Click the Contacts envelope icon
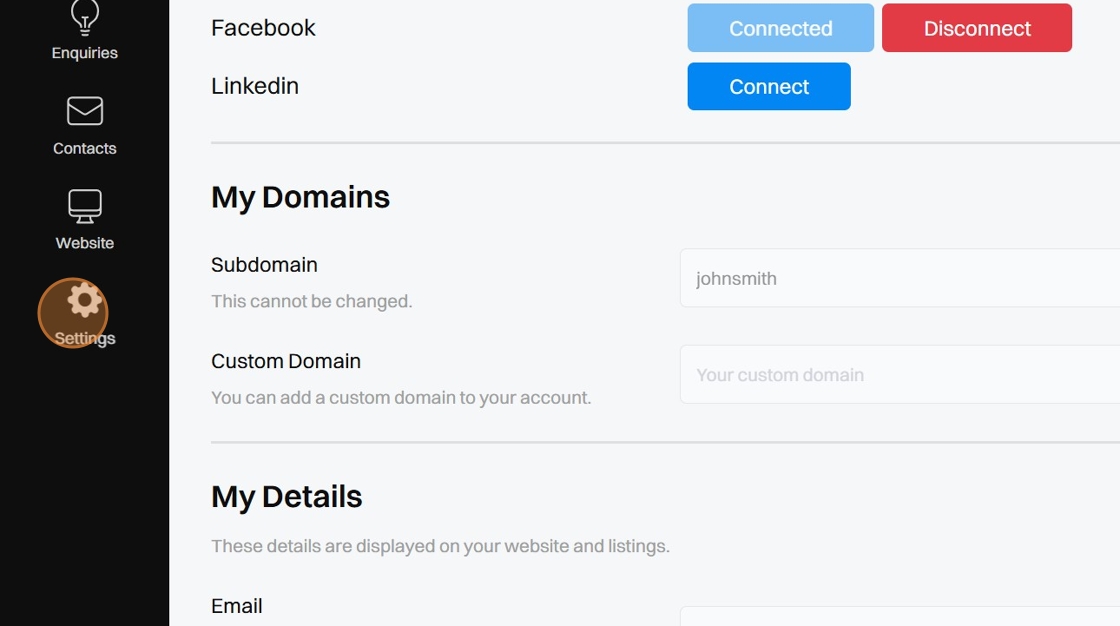The image size is (1120, 626). pyautogui.click(x=85, y=111)
